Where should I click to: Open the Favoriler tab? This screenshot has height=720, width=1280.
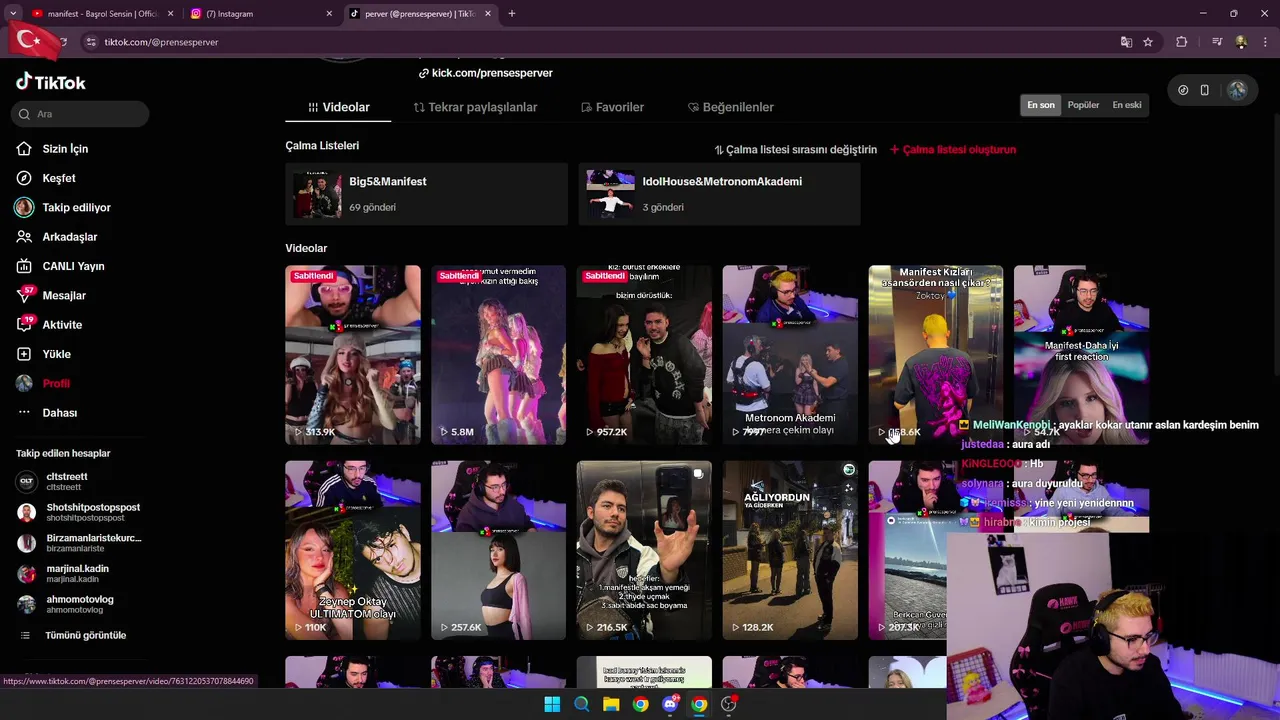tap(611, 107)
